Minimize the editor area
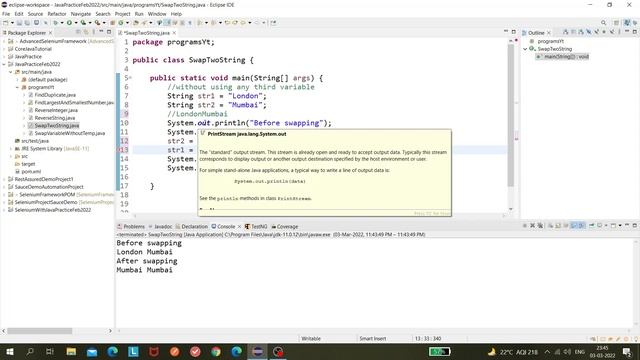This screenshot has height=360, width=640. [x=506, y=32]
